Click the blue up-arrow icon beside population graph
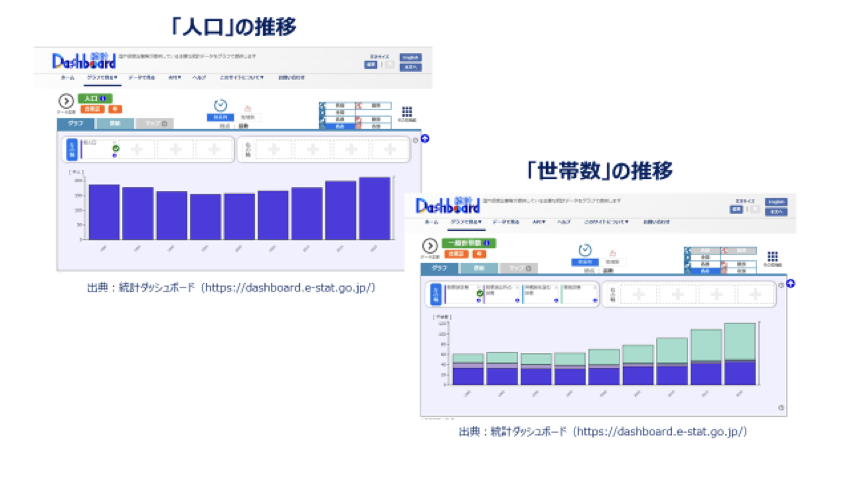The image size is (850, 478). pyautogui.click(x=424, y=138)
